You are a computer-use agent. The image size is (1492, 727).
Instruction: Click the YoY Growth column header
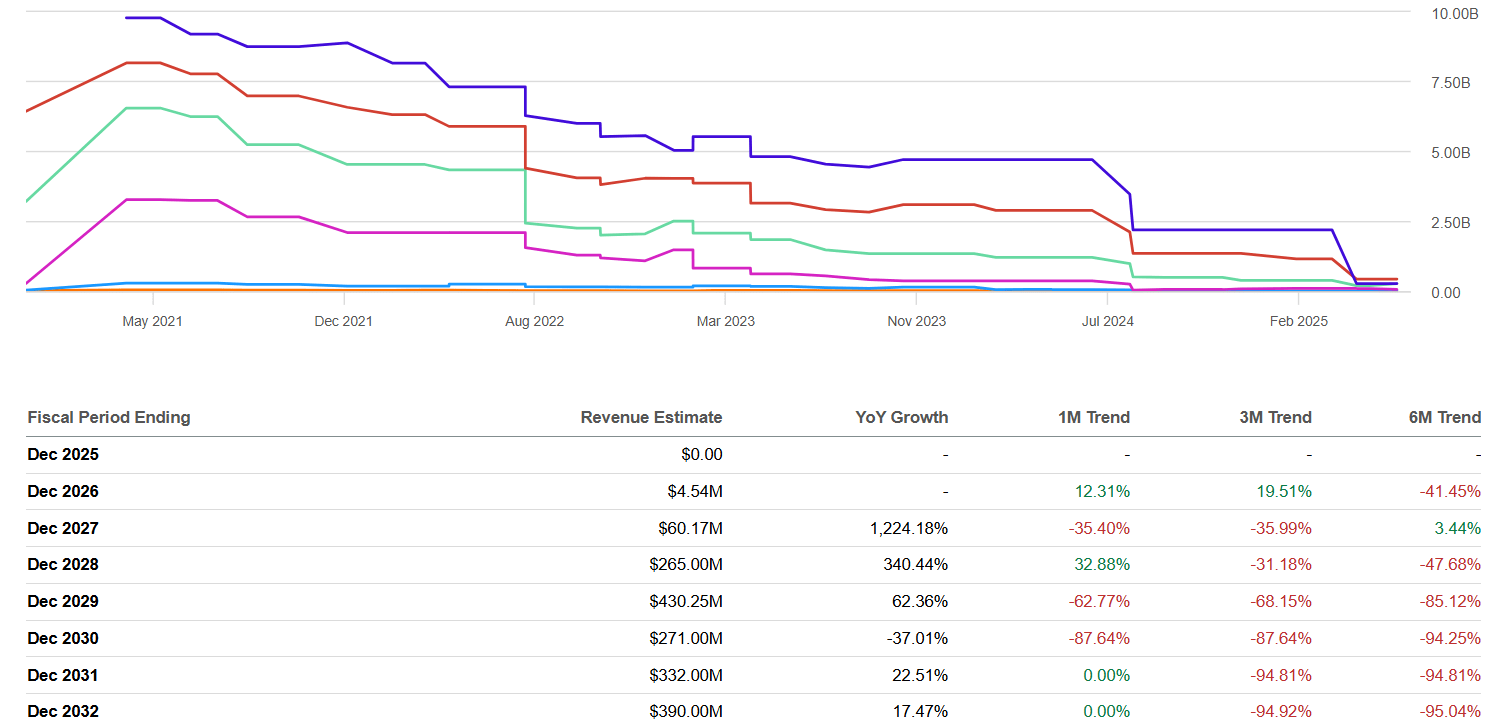pyautogui.click(x=901, y=417)
